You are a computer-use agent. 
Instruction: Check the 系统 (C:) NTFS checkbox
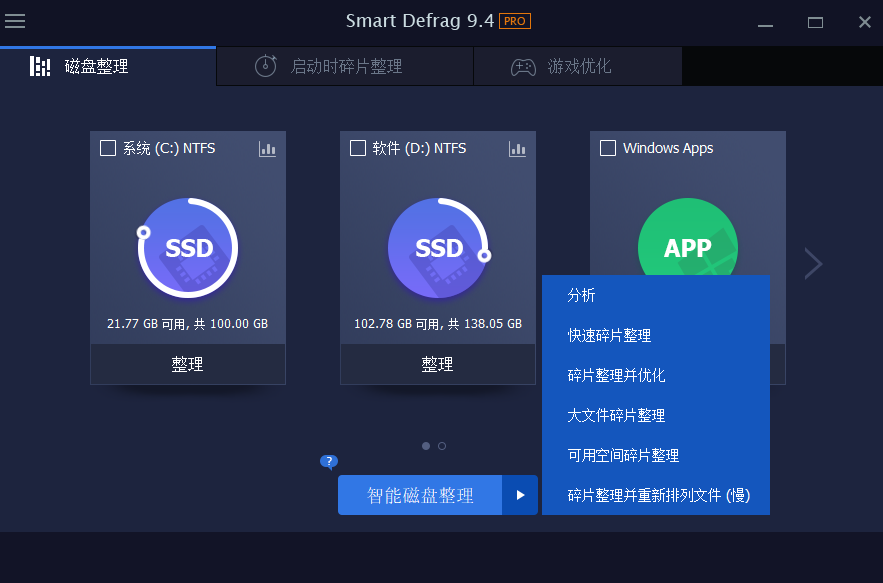click(108, 148)
